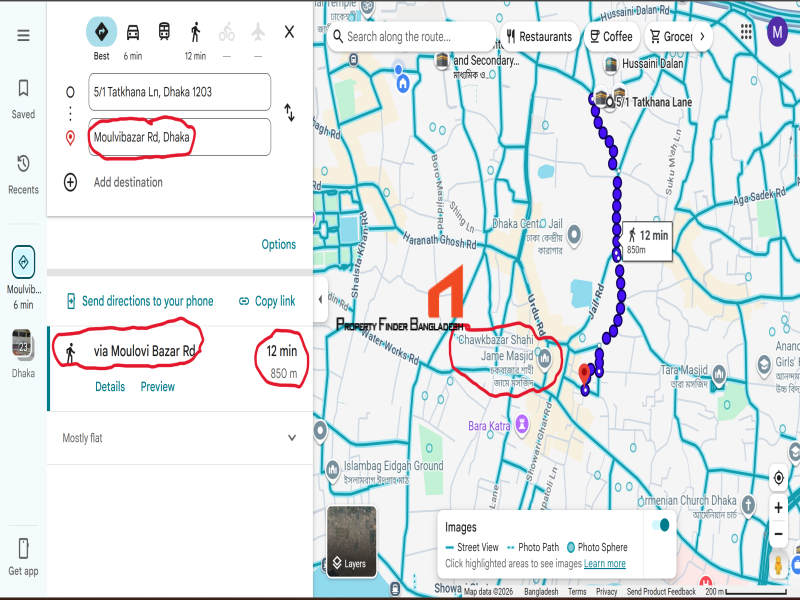800x600 pixels.
Task: Show more category chips arrow
Action: click(702, 36)
